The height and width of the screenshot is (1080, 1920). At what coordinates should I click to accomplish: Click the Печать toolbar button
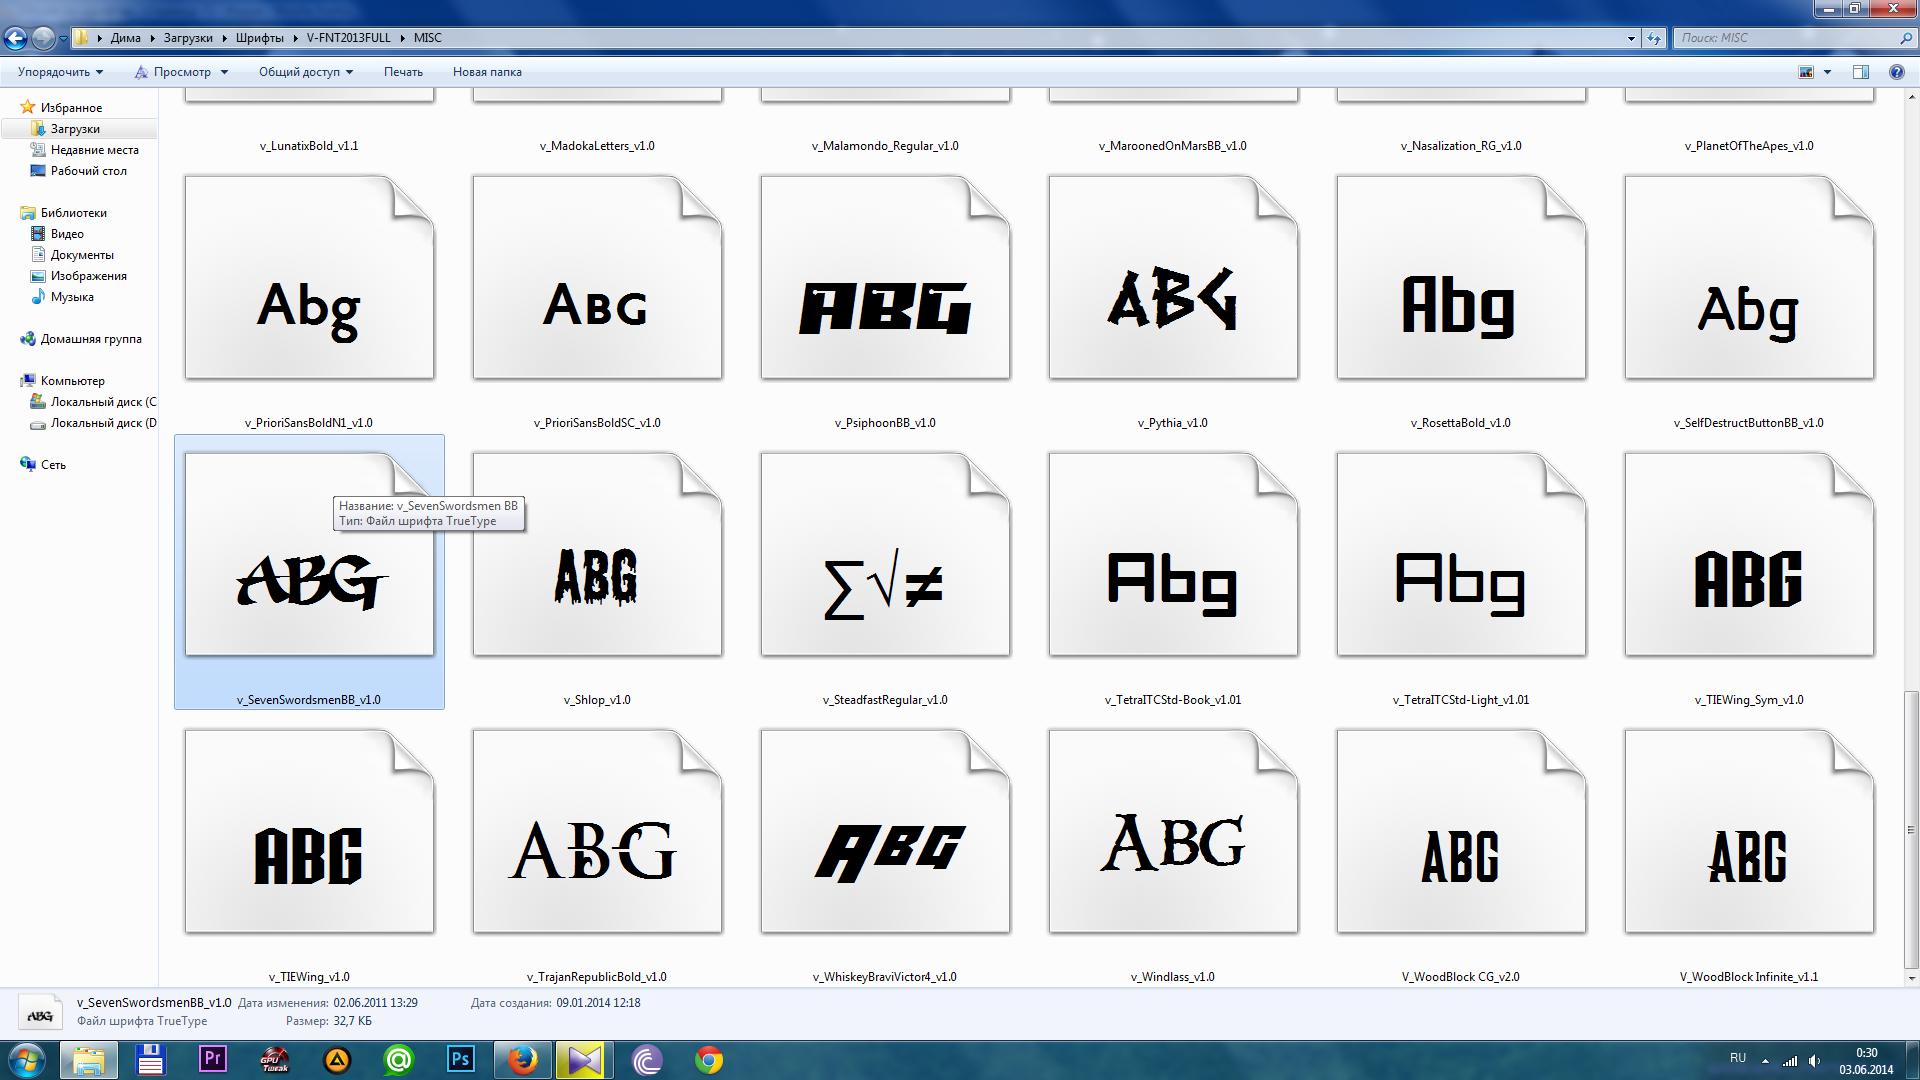click(403, 72)
